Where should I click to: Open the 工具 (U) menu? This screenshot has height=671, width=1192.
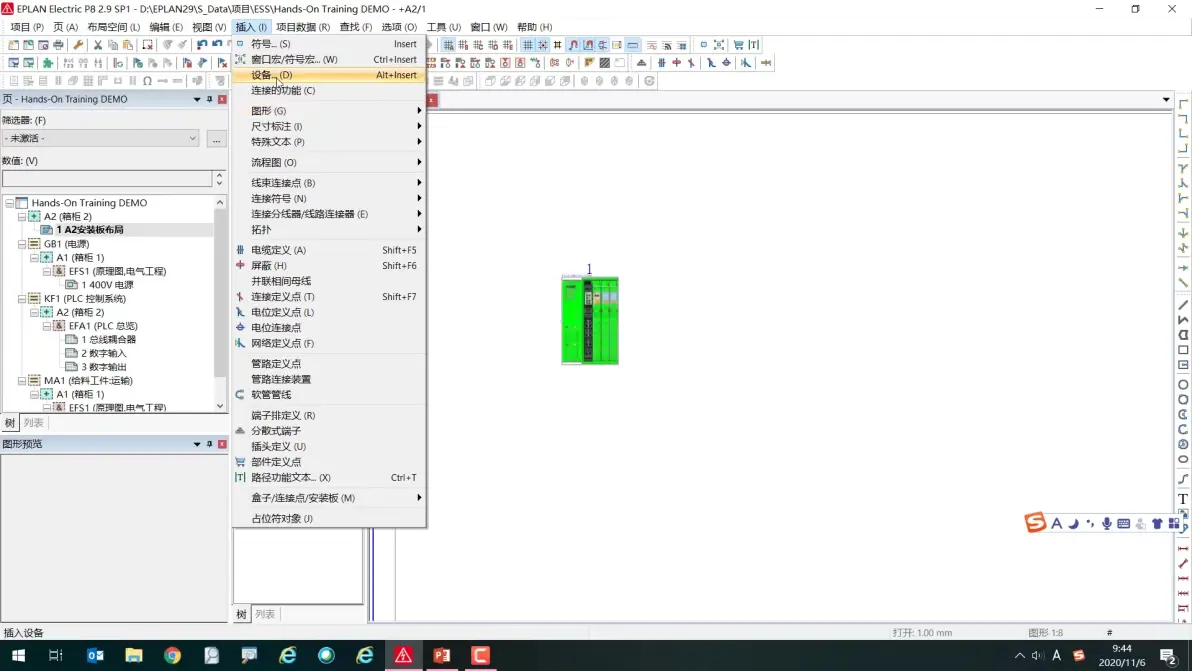pyautogui.click(x=443, y=27)
